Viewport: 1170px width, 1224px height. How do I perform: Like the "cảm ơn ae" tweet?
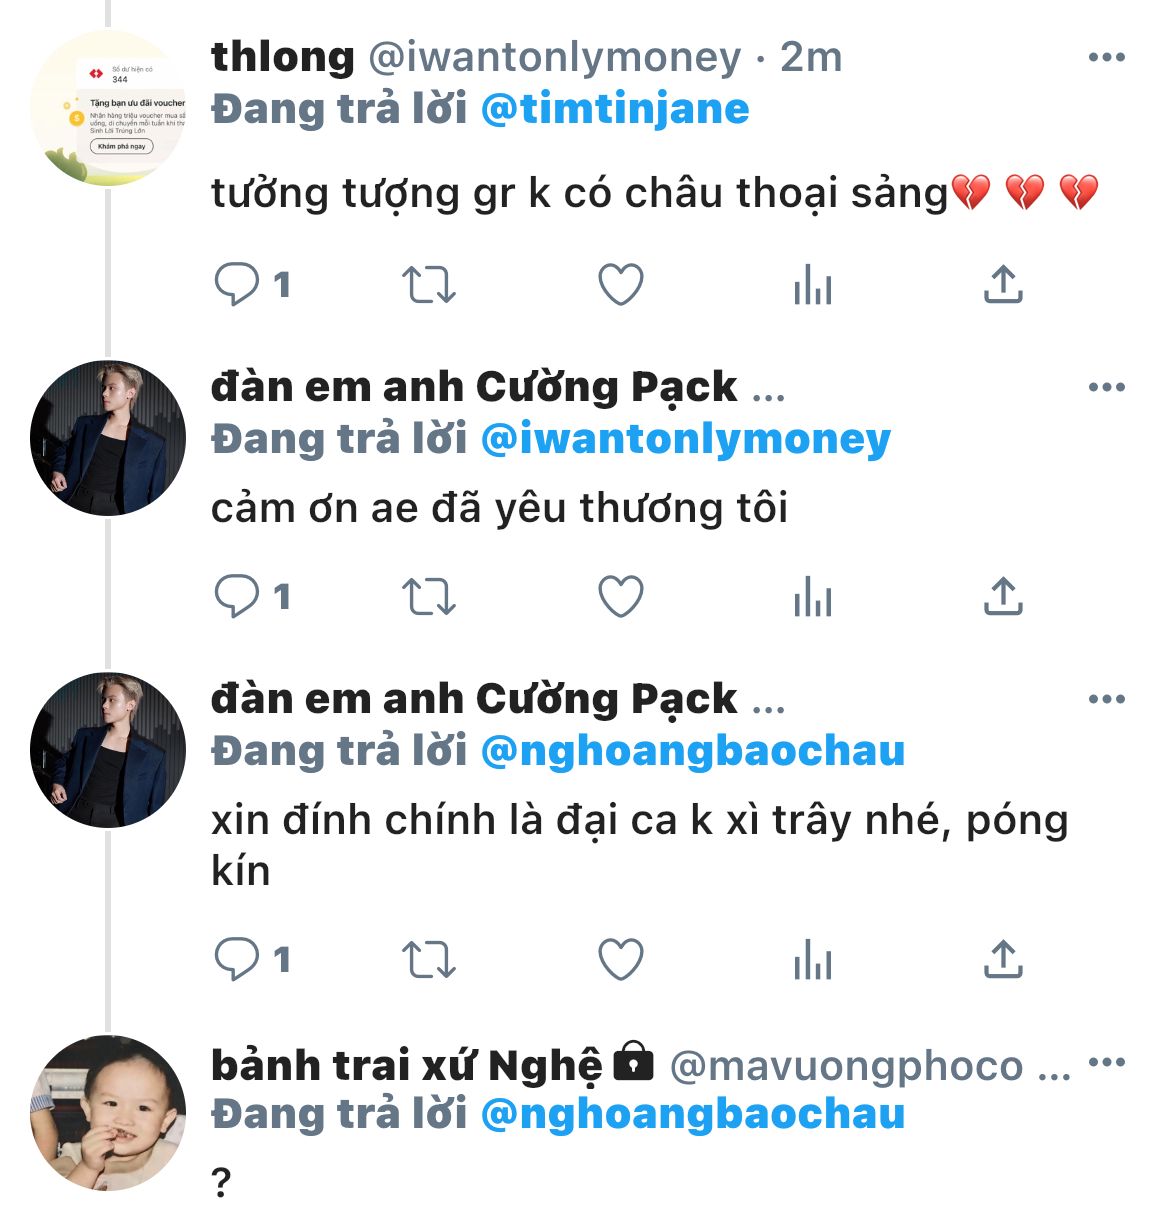click(x=620, y=597)
